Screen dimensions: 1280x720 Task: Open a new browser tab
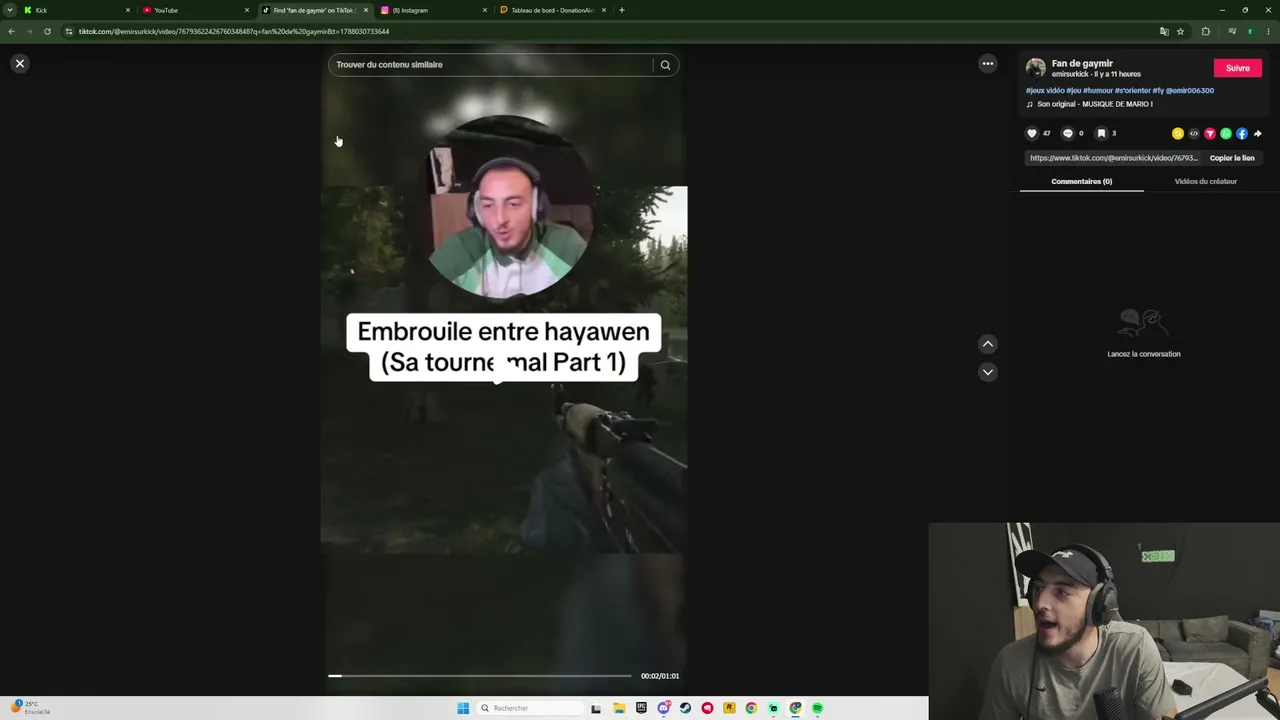point(621,10)
